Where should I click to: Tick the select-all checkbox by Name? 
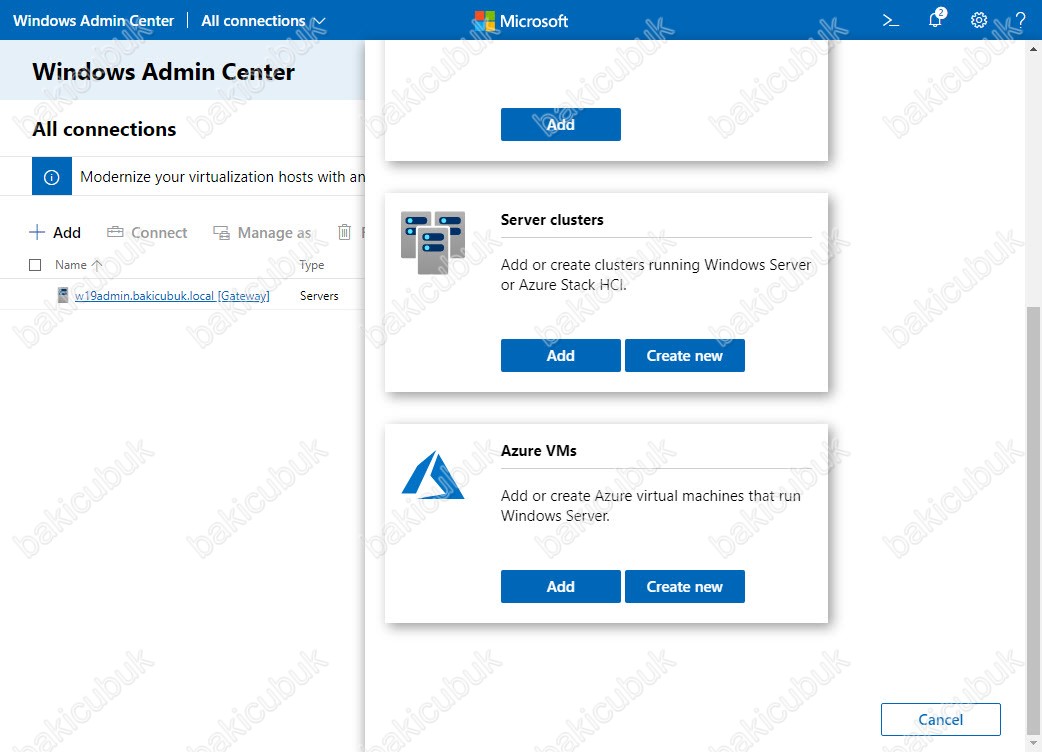pyautogui.click(x=35, y=265)
